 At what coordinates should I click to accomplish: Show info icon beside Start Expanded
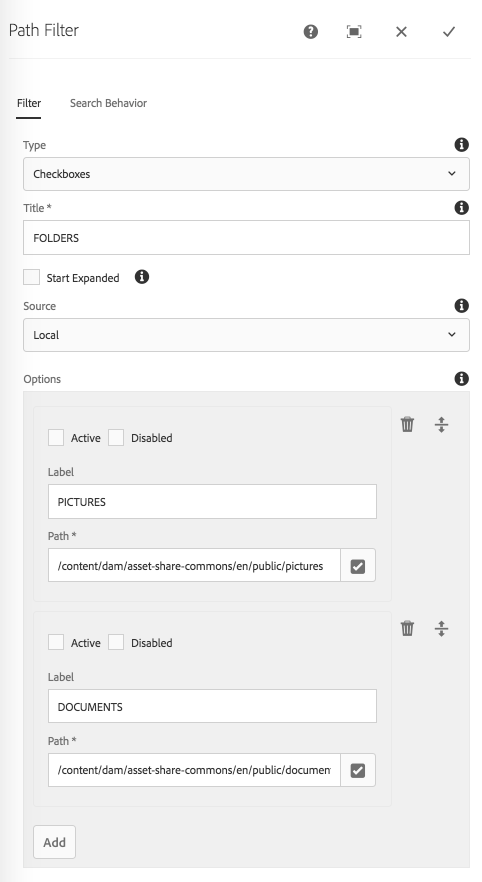(142, 277)
